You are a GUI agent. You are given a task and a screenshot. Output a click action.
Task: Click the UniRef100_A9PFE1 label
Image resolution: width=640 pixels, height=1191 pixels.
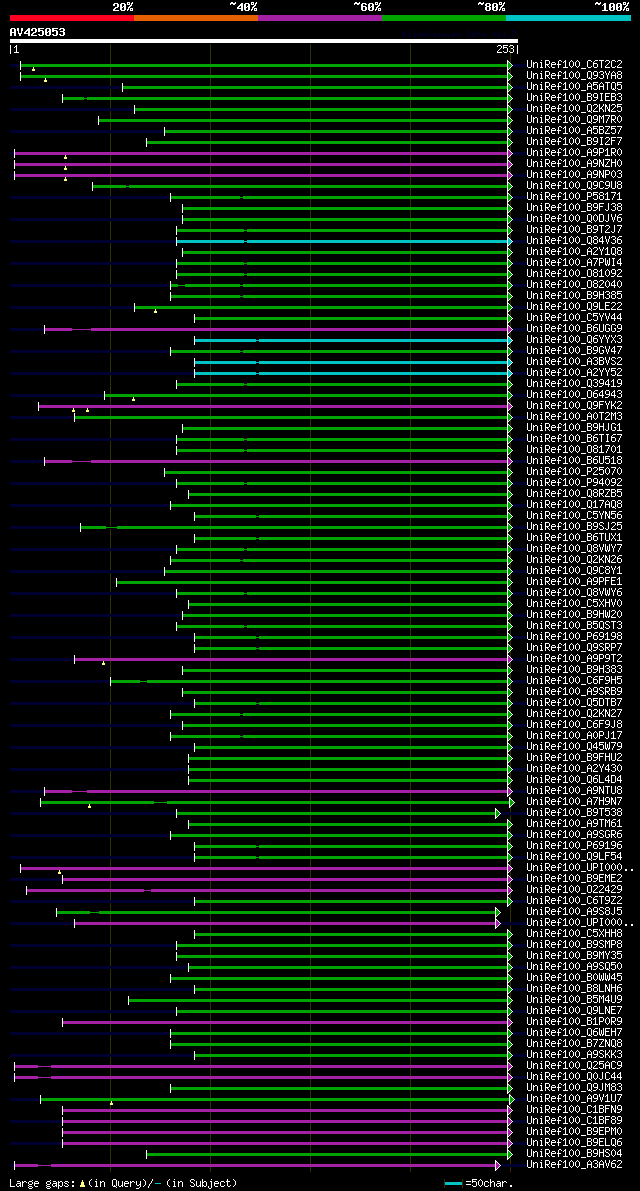coord(574,582)
